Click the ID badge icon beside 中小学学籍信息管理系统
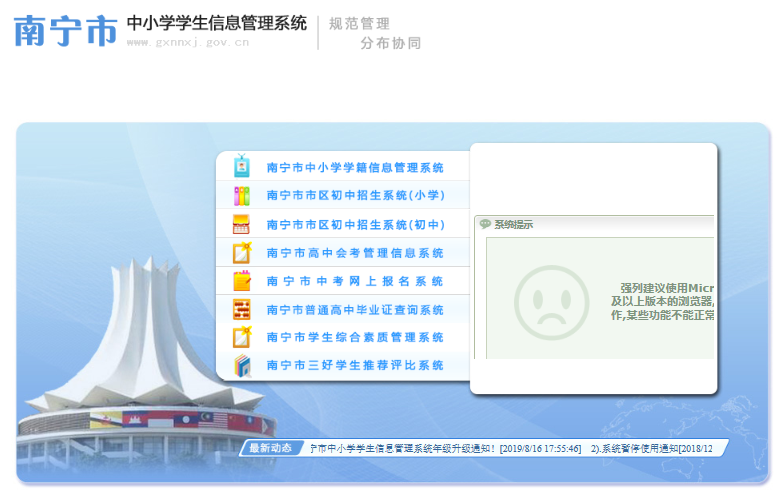 241,167
